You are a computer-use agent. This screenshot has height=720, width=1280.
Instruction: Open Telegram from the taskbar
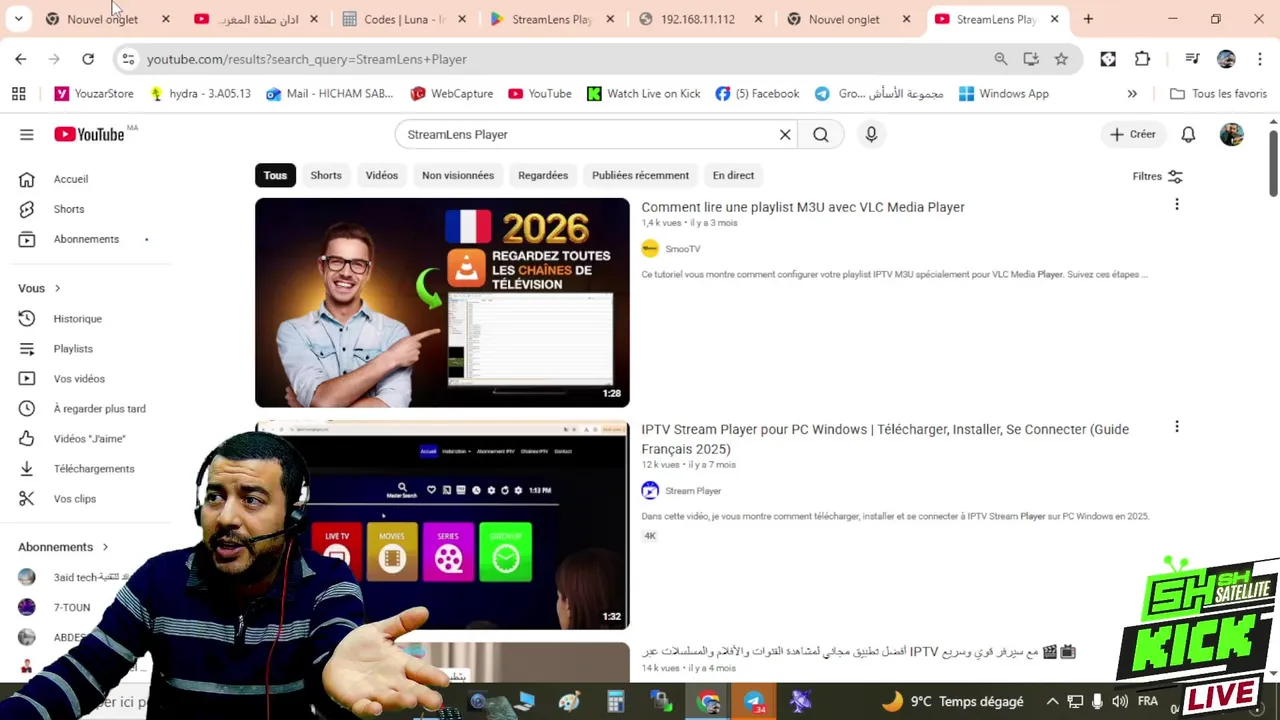tap(754, 702)
